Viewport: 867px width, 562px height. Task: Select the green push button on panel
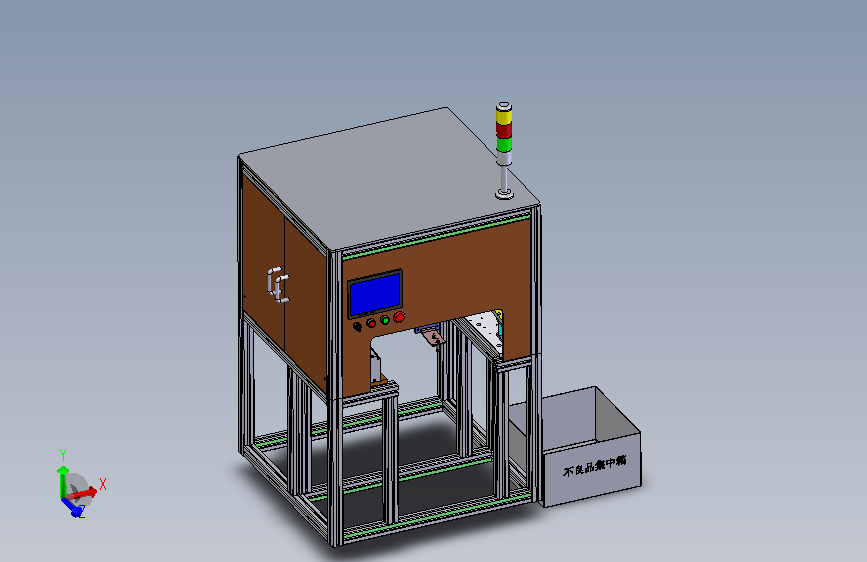coord(385,320)
